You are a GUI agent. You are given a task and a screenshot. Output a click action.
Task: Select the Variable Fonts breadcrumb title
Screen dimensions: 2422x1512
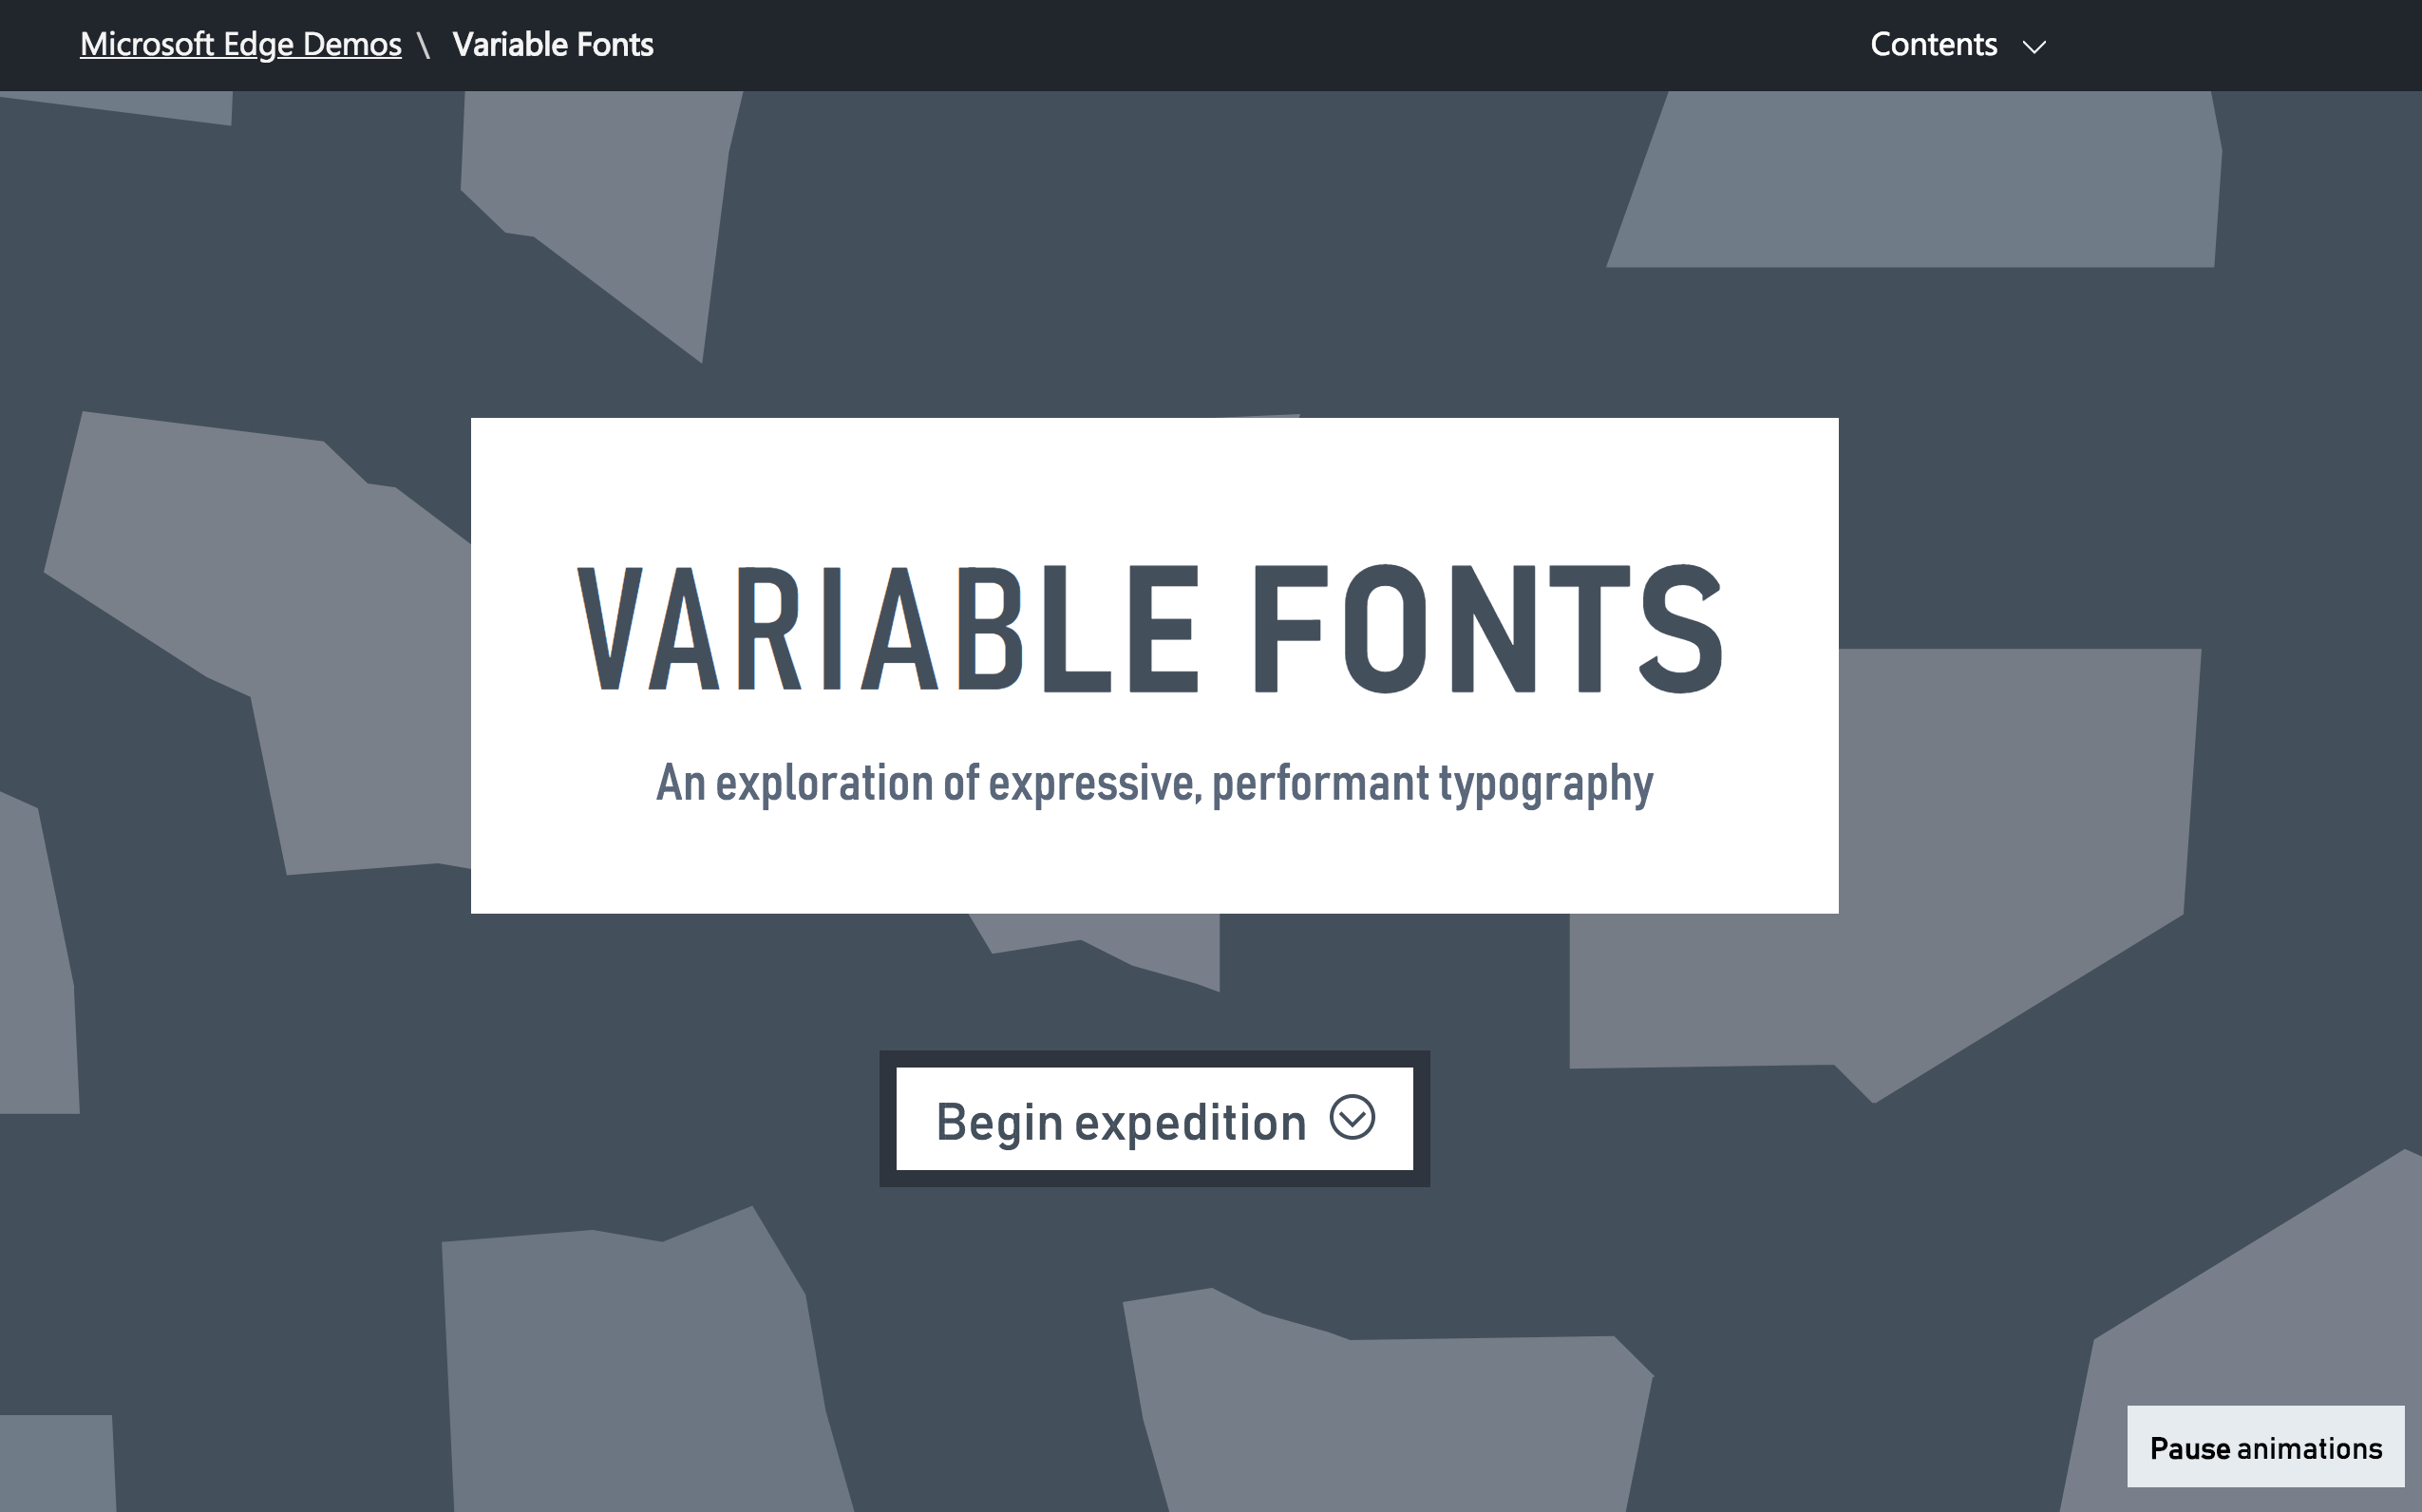tap(552, 45)
